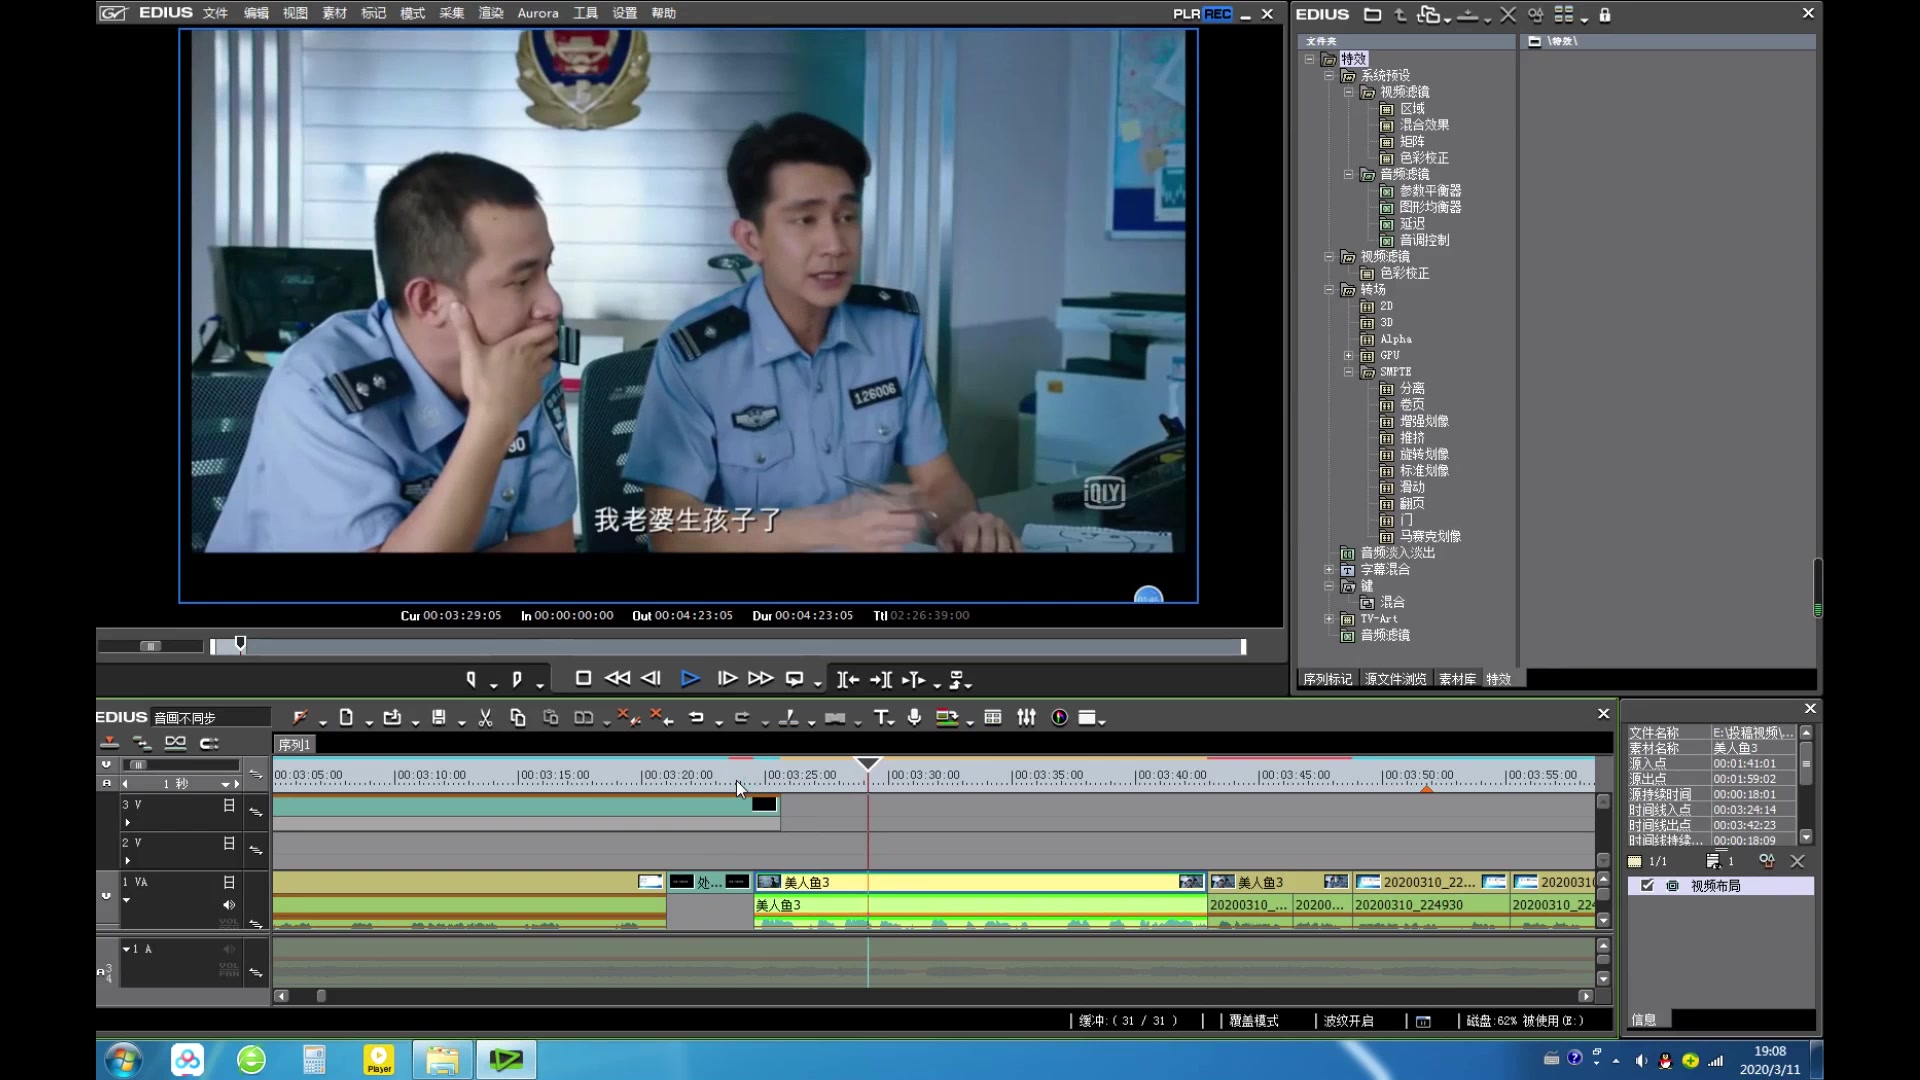Click the Save project floppy icon
Screen dimensions: 1920x1080
click(x=438, y=717)
